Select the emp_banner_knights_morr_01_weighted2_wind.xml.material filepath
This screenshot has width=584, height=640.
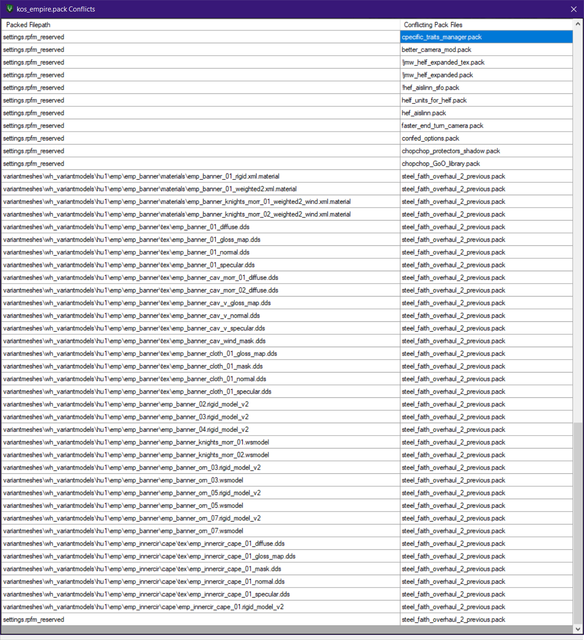point(200,202)
